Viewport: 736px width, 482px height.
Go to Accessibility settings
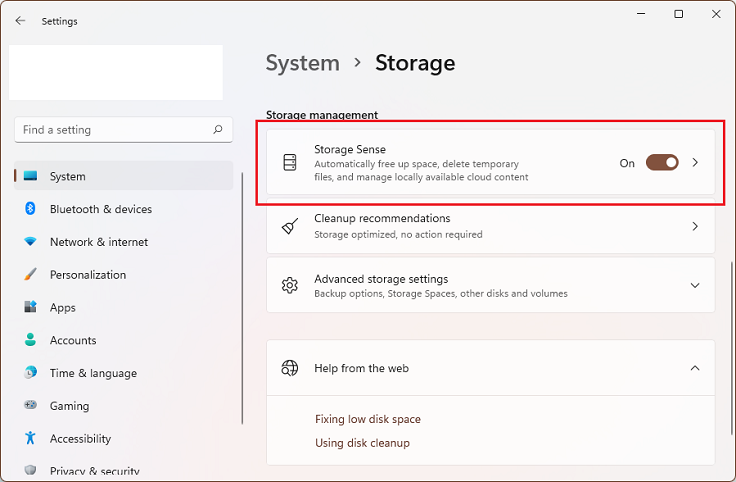123,438
